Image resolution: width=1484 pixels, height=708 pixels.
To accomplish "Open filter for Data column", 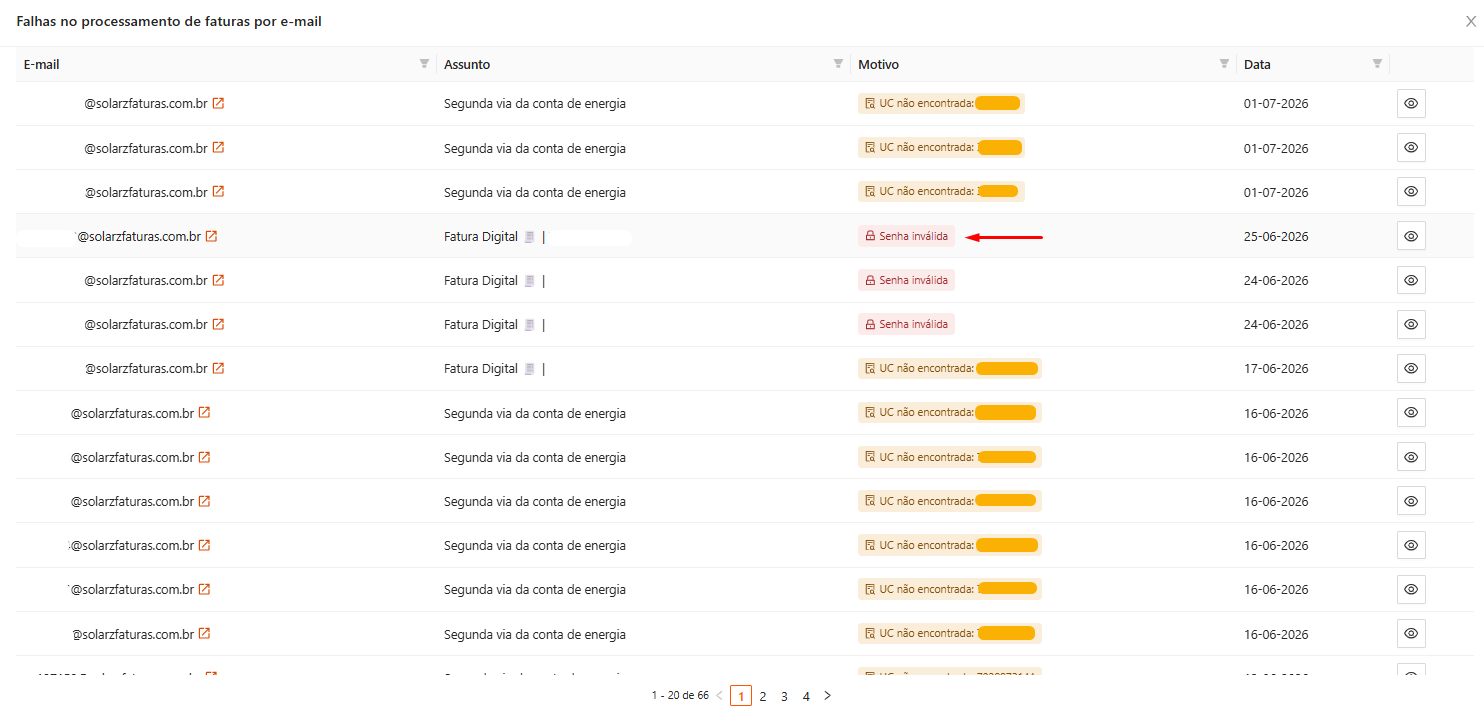I will [x=1377, y=64].
